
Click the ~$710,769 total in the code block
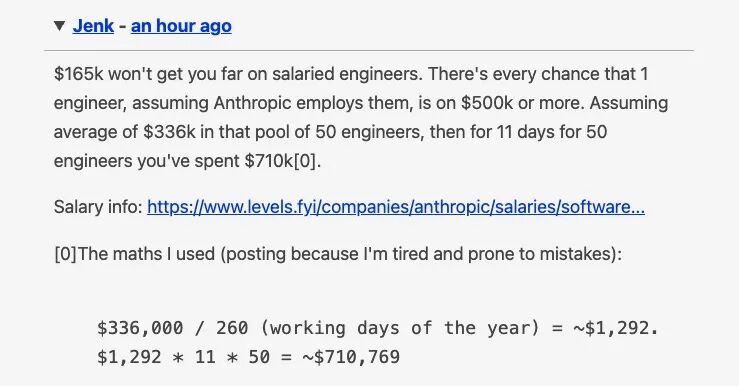coord(351,357)
